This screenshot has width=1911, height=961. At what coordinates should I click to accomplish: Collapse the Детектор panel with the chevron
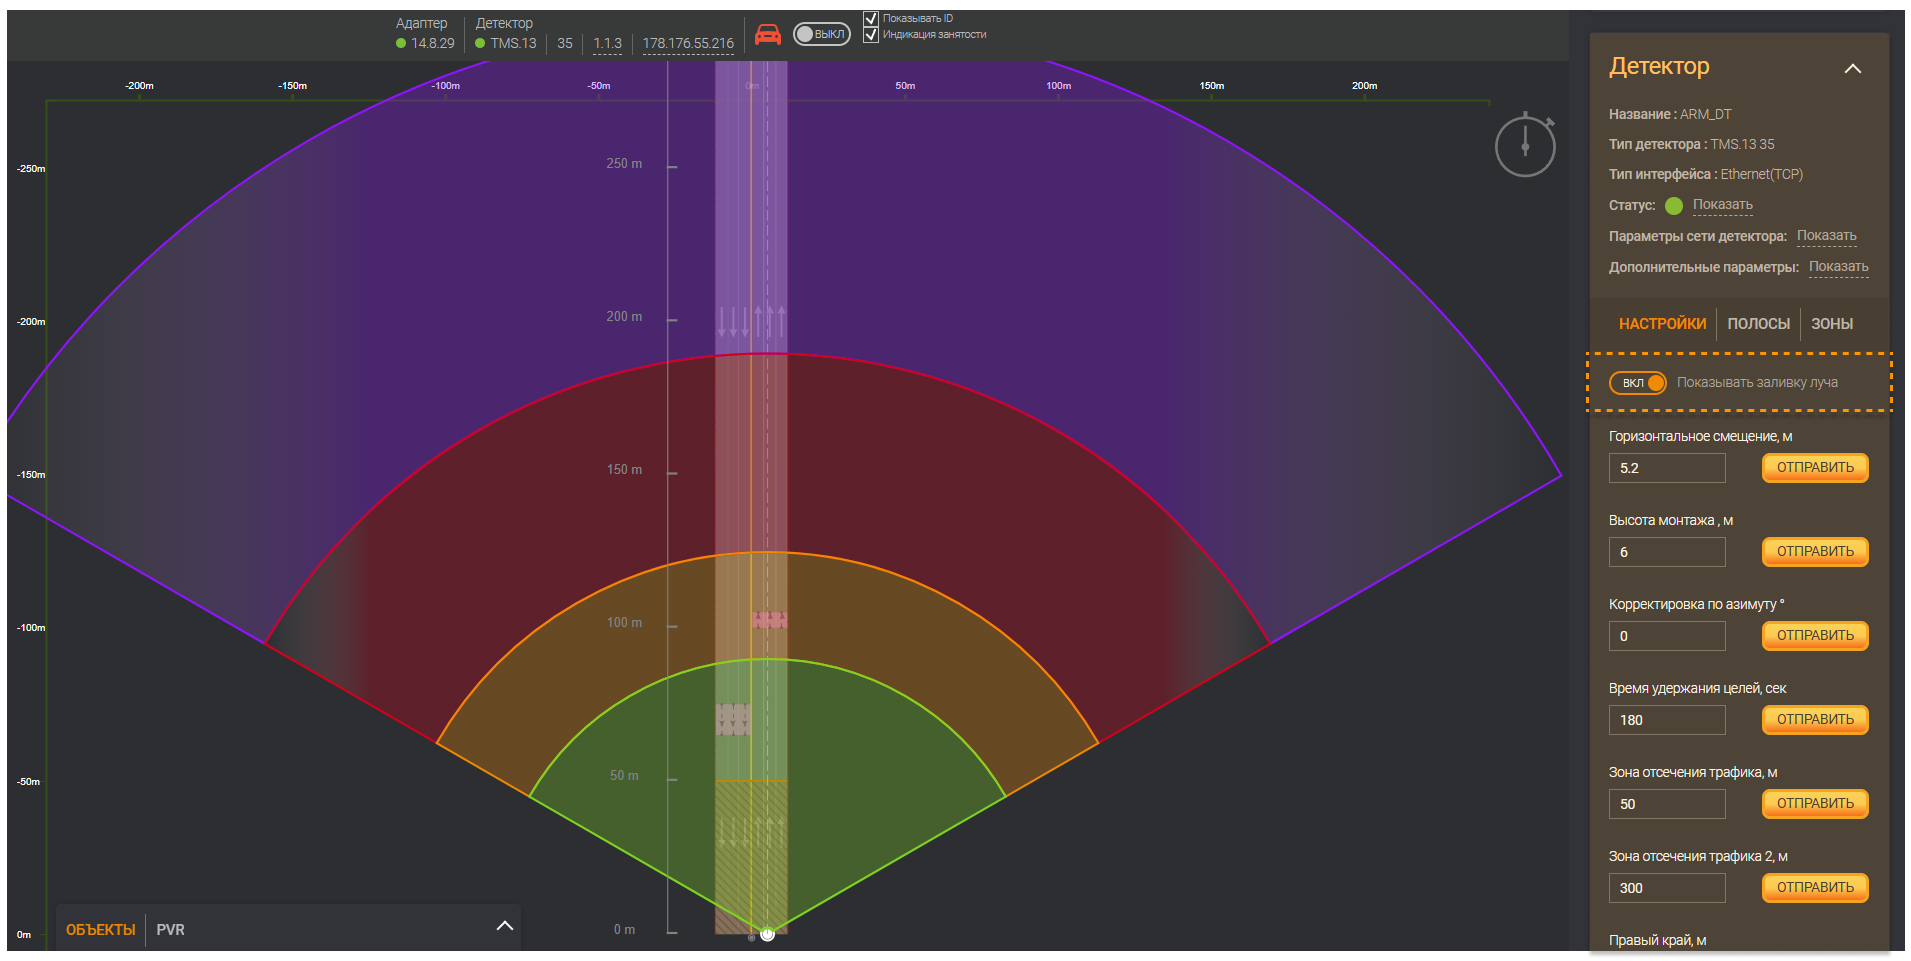tap(1853, 68)
